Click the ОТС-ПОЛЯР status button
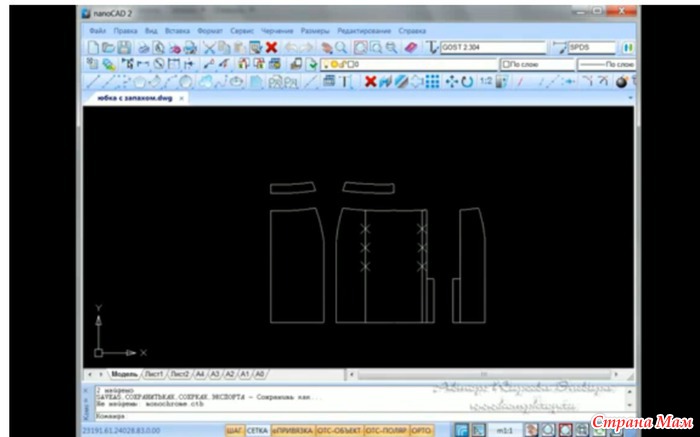 coord(385,429)
